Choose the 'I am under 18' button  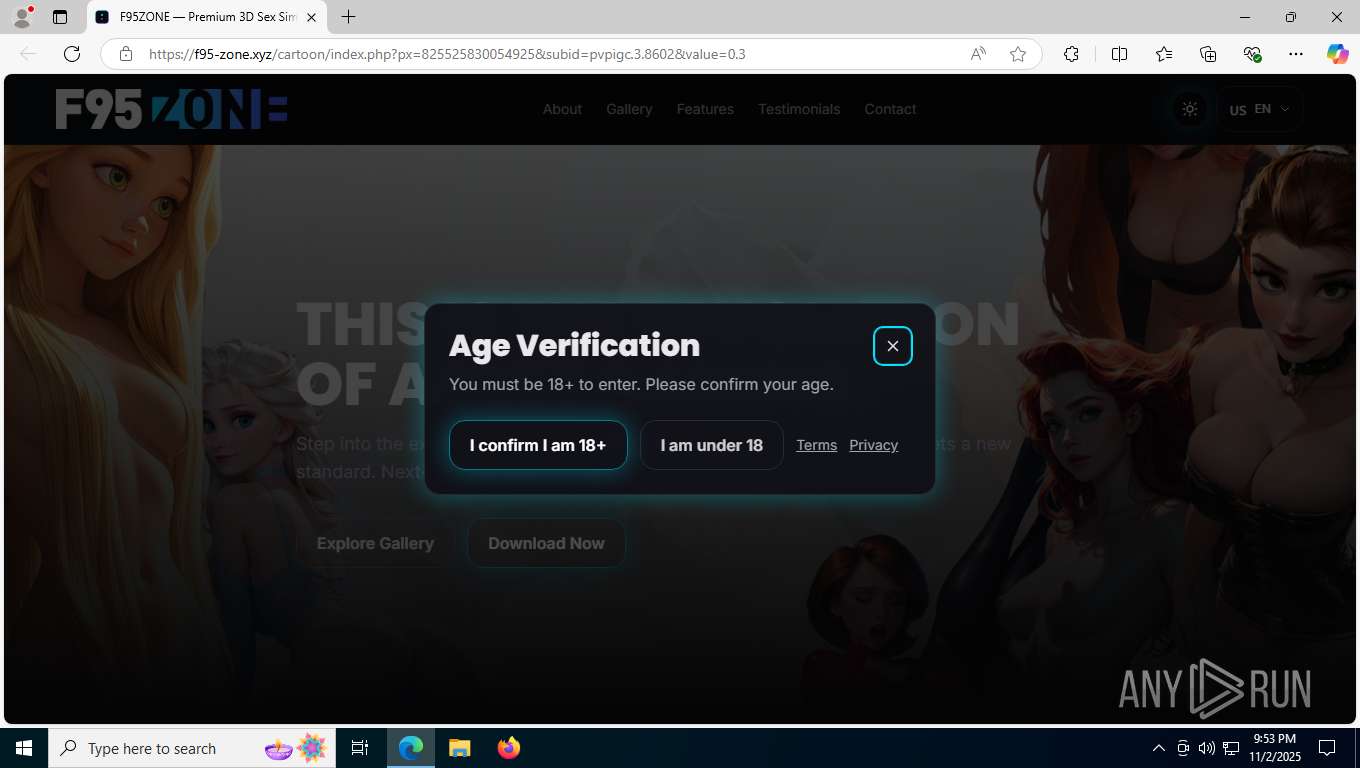(x=711, y=445)
